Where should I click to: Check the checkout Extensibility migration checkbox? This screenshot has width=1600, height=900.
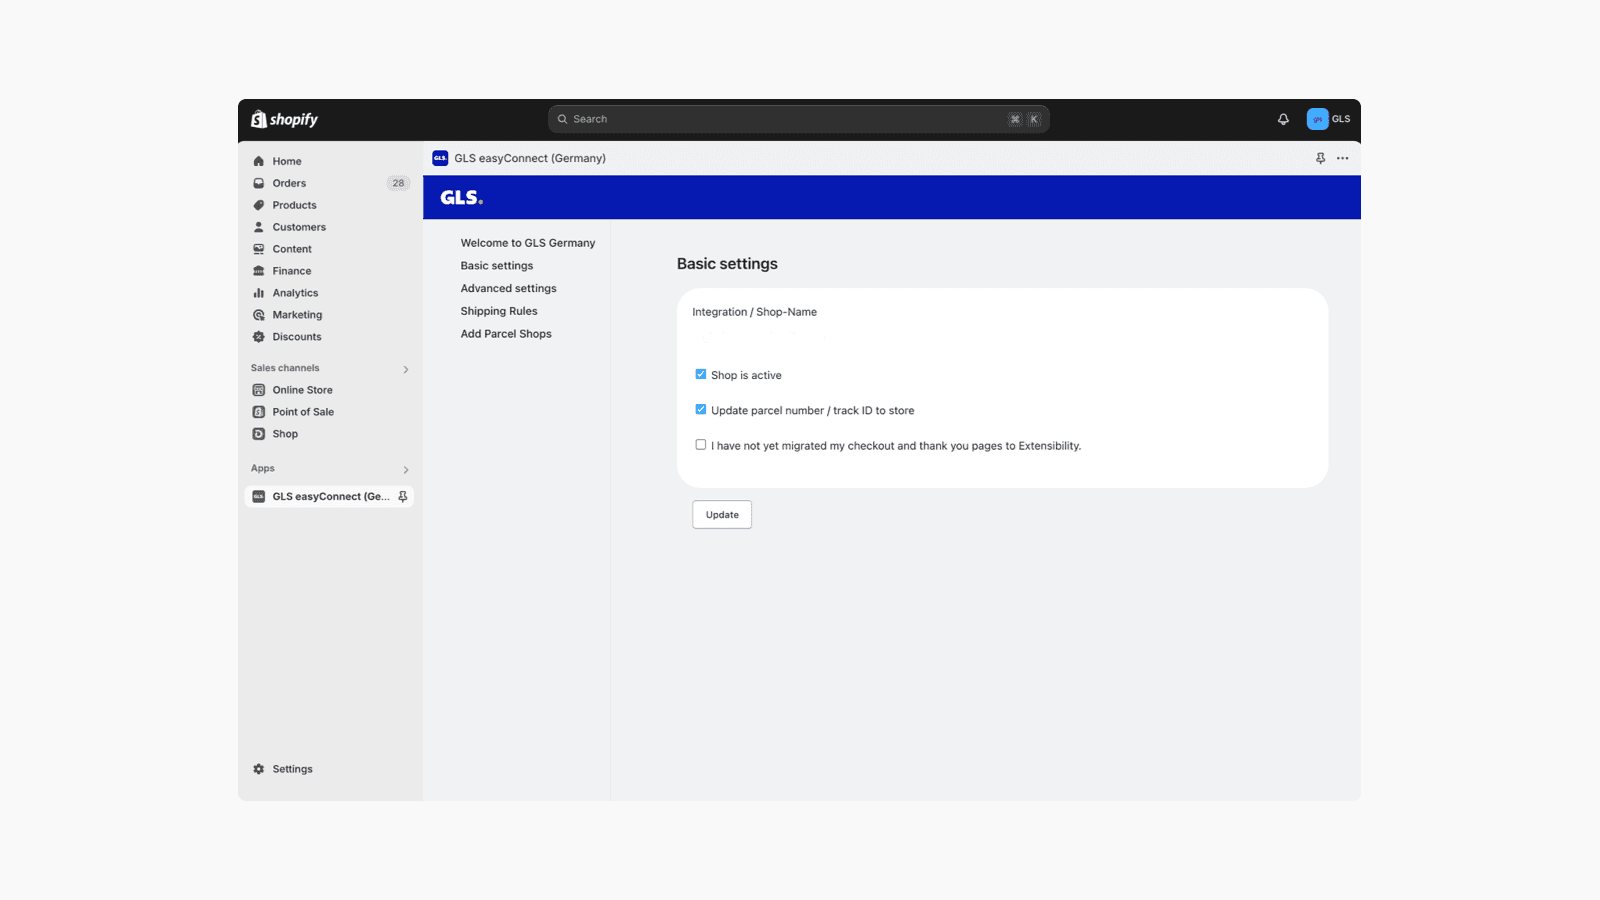(701, 444)
